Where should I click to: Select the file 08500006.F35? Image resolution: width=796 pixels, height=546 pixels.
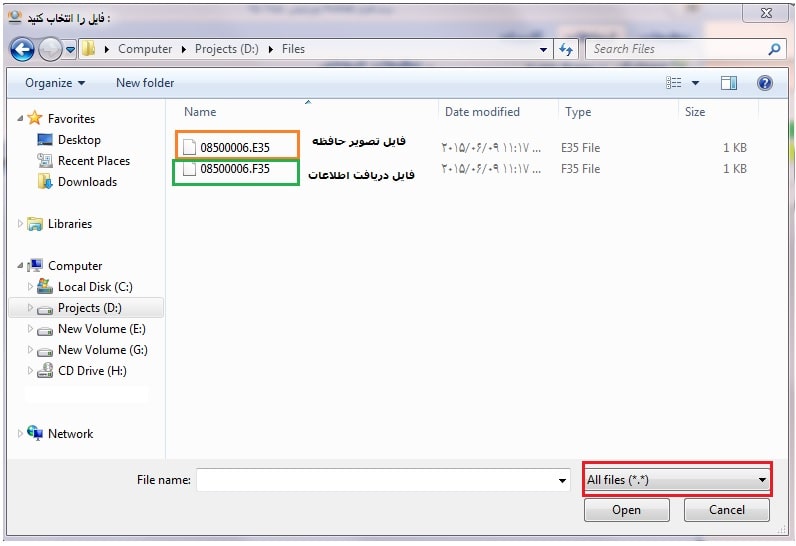235,168
